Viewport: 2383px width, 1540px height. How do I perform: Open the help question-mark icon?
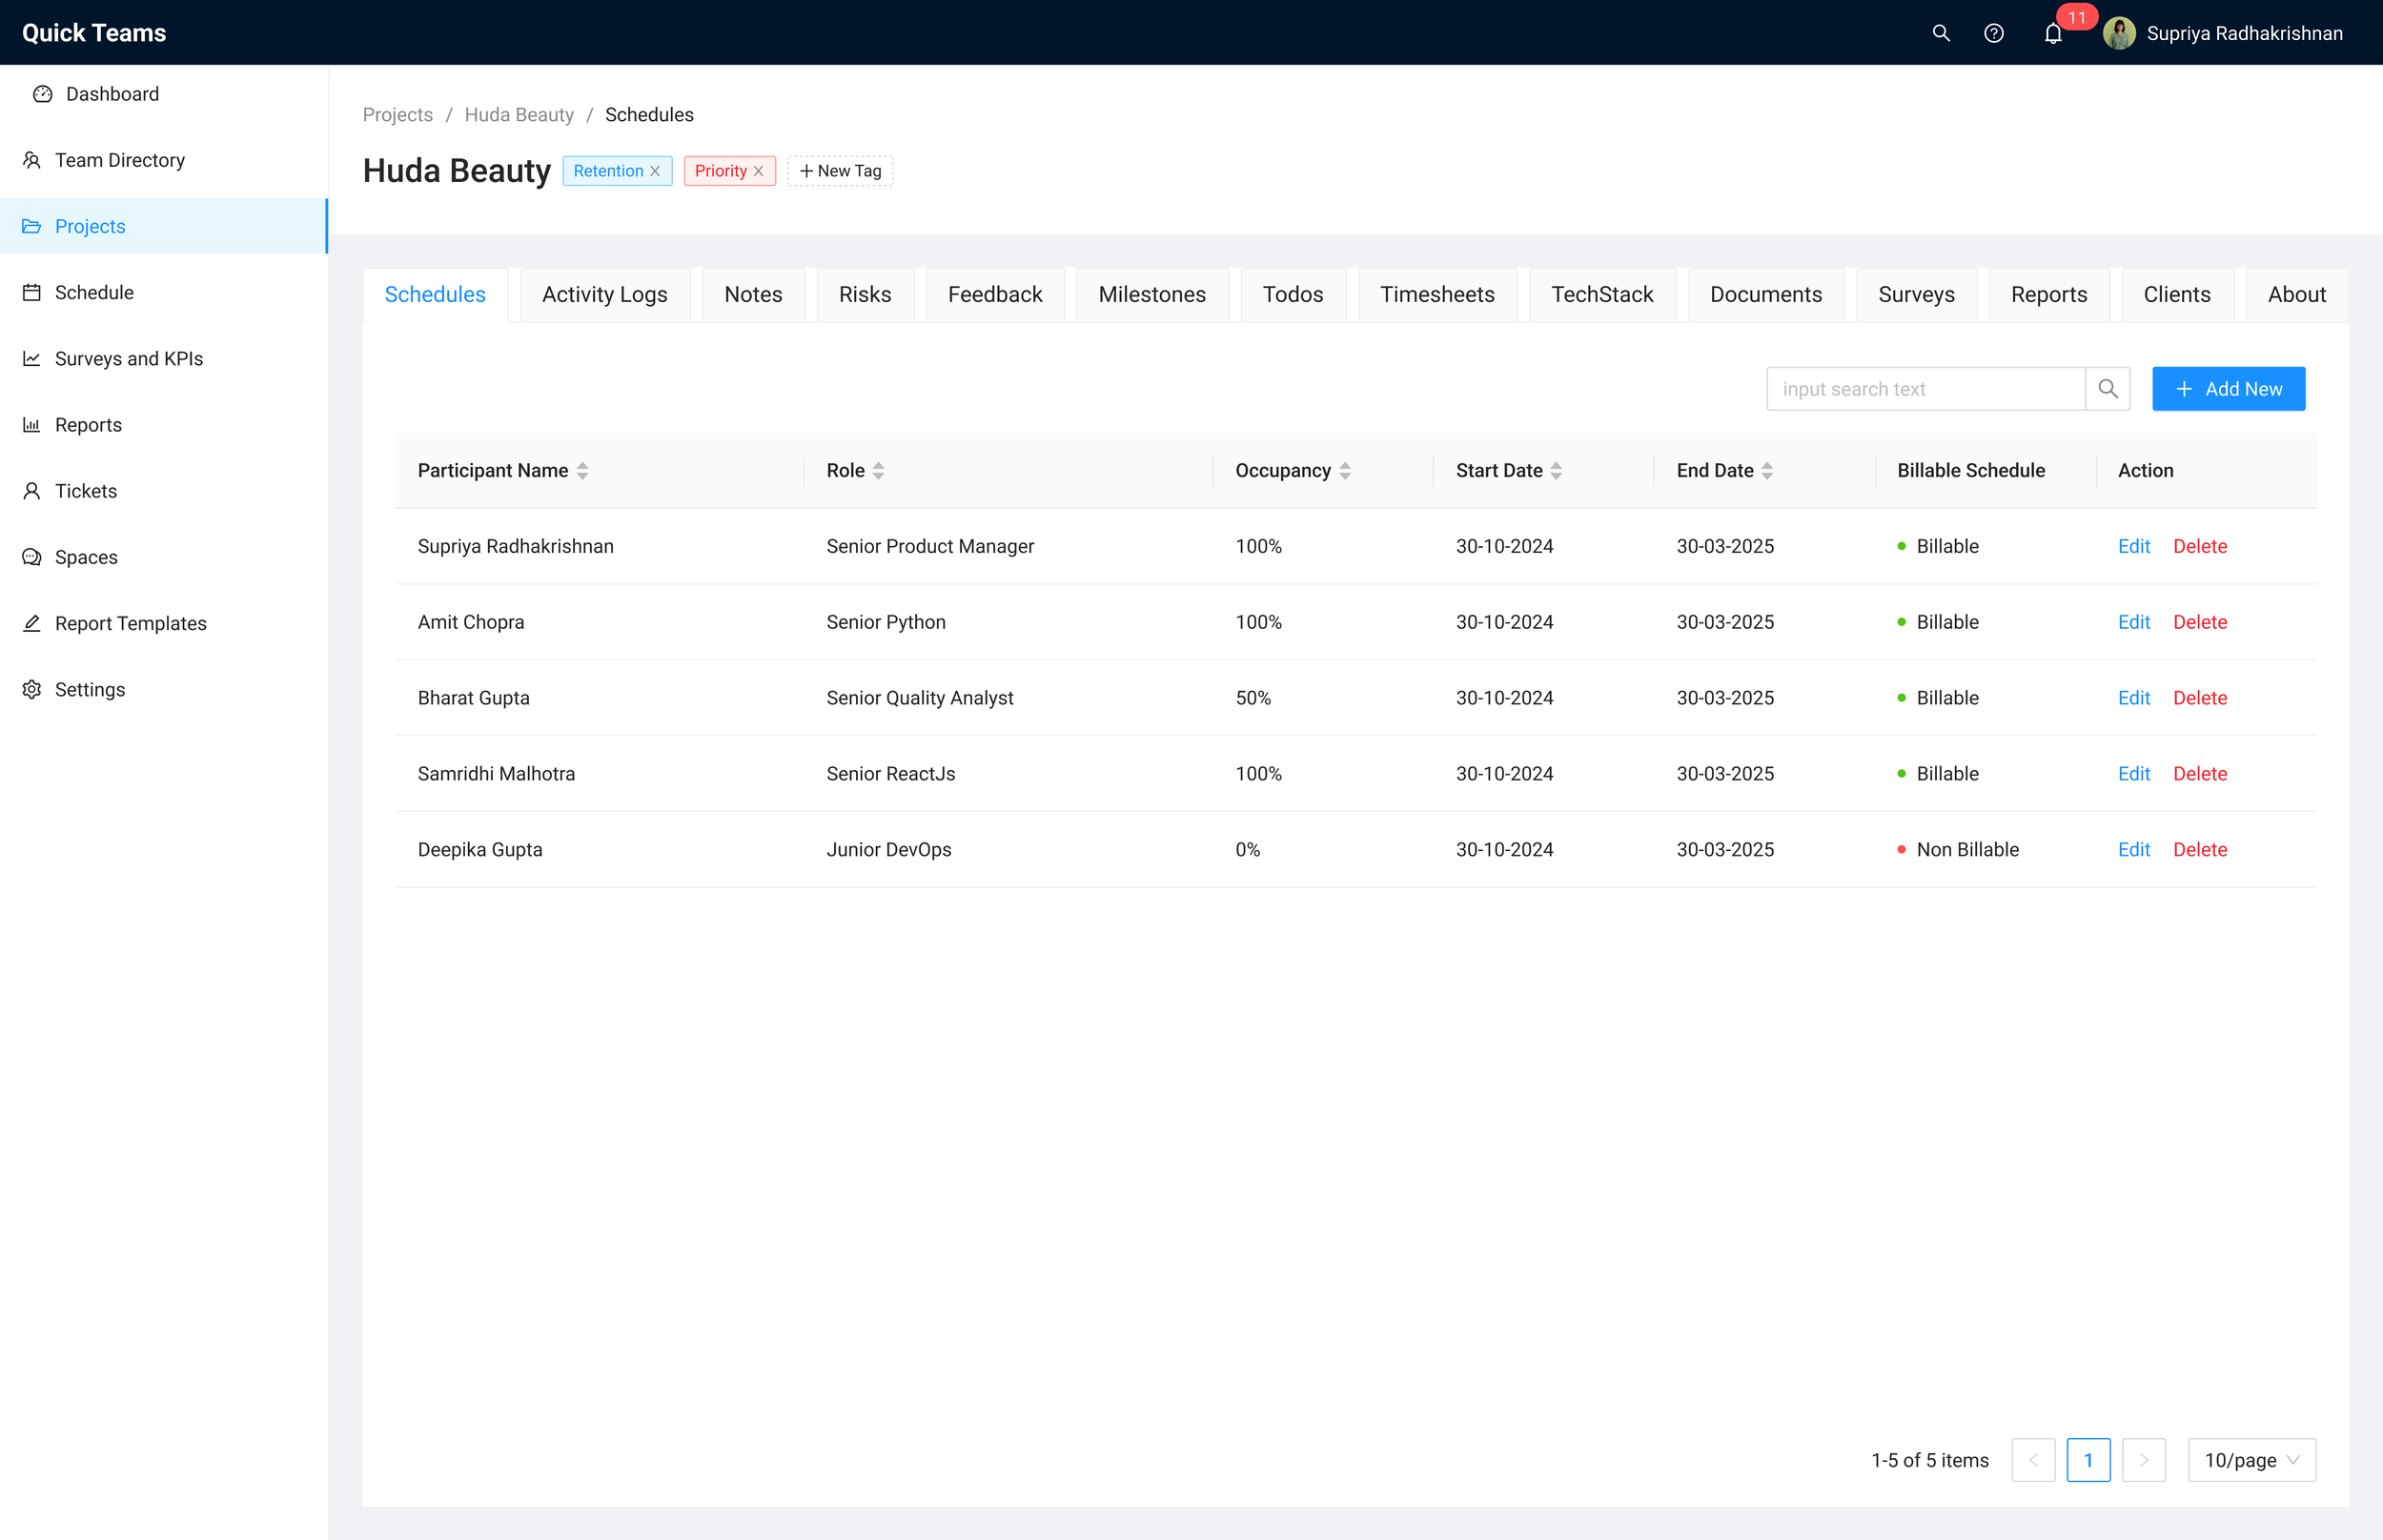point(1993,33)
